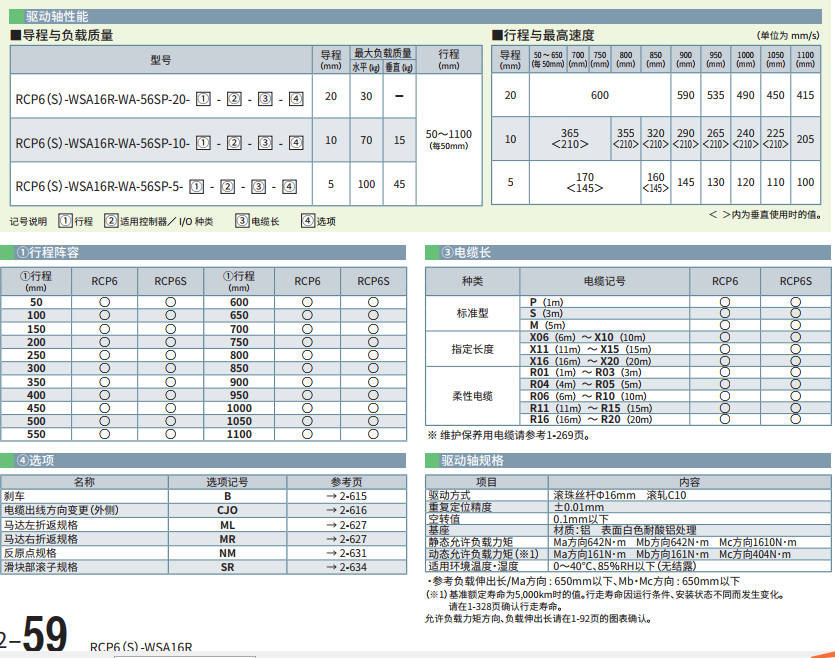The image size is (835, 658).
Task: Click the P (1m) cable code
Action: click(546, 302)
